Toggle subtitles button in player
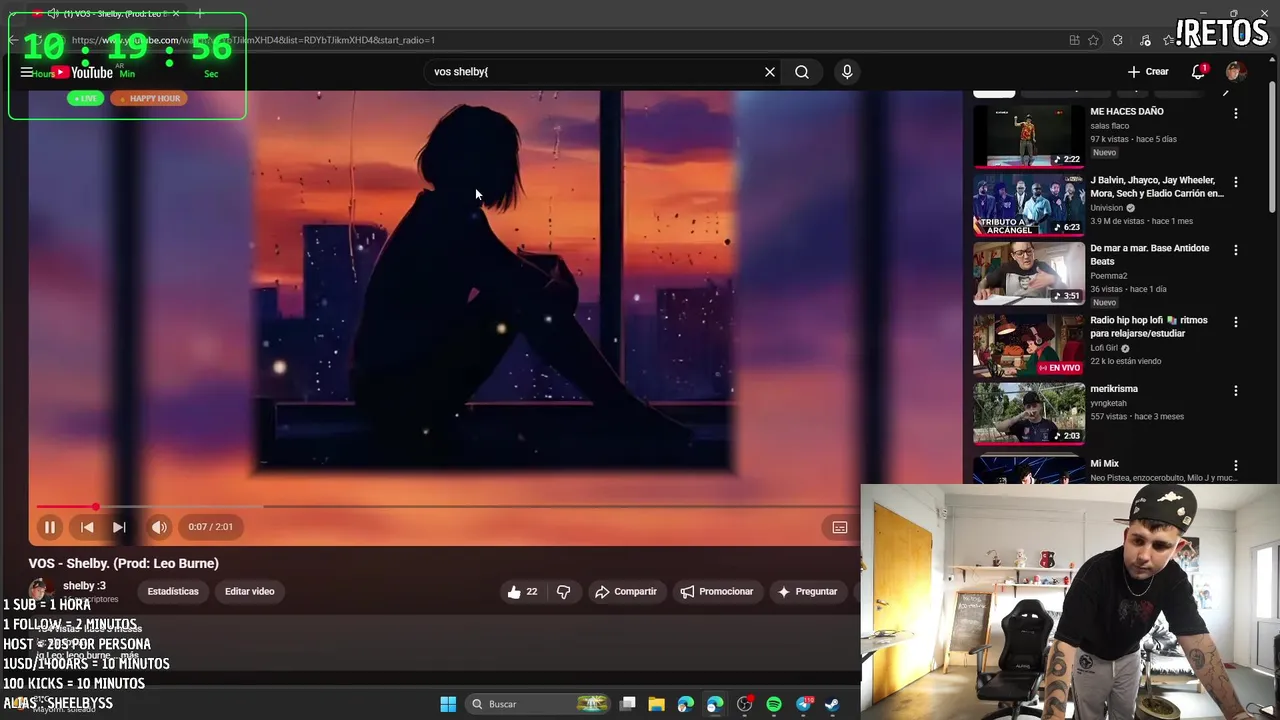Viewport: 1280px width, 720px height. [840, 527]
